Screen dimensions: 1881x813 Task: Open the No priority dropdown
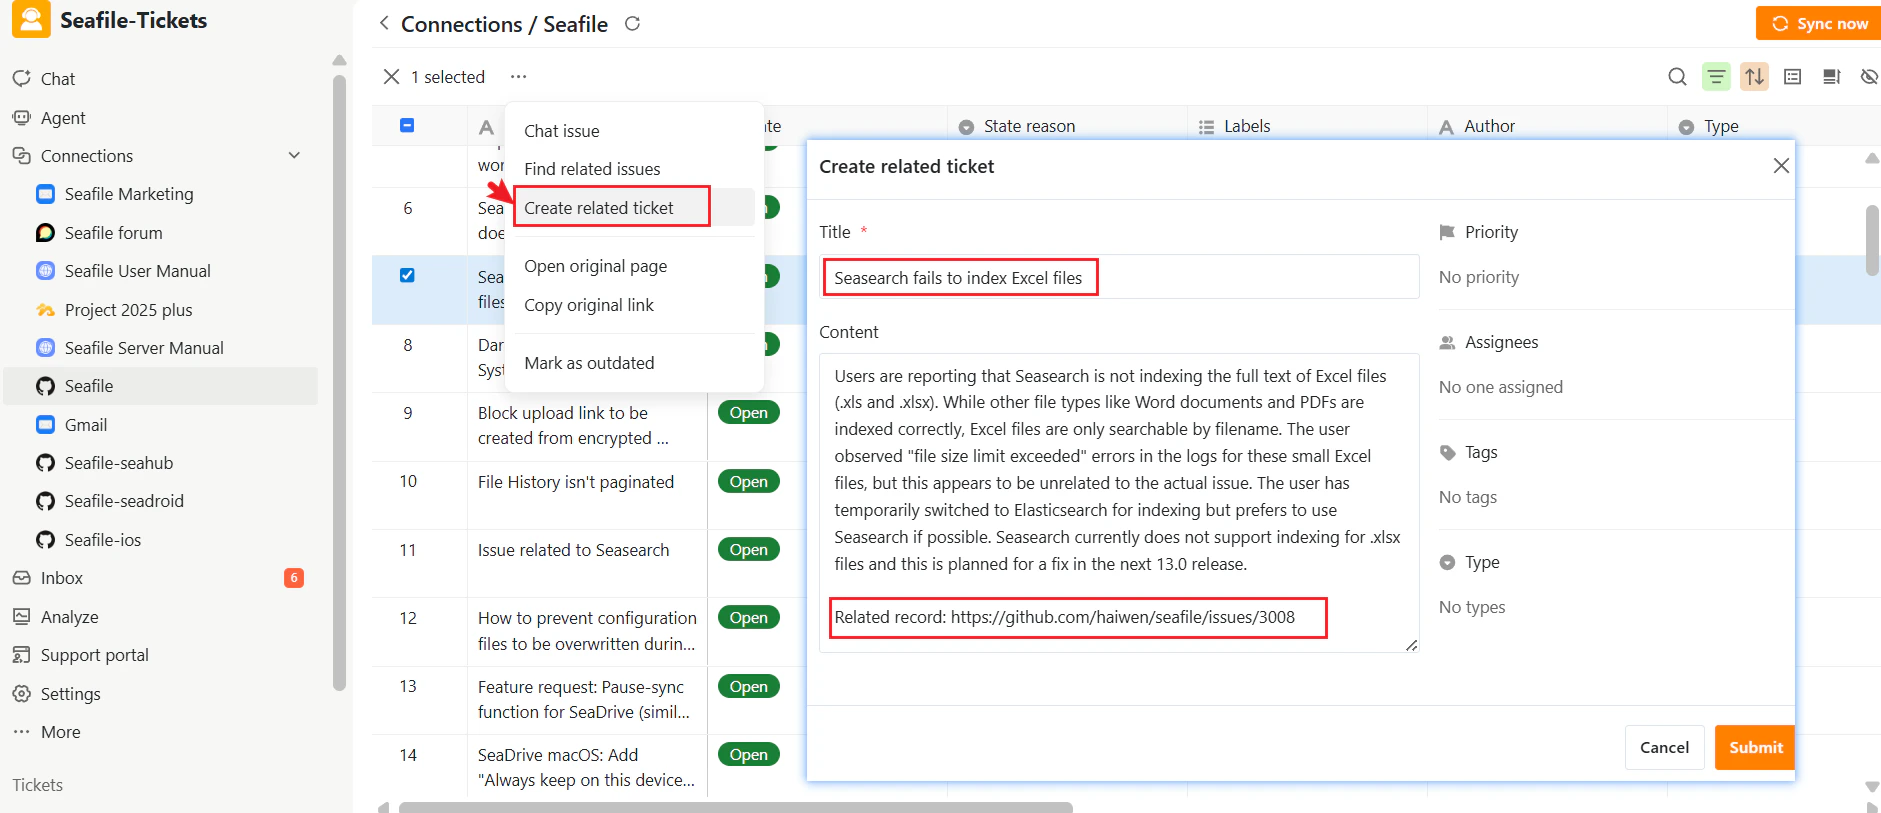(x=1479, y=277)
